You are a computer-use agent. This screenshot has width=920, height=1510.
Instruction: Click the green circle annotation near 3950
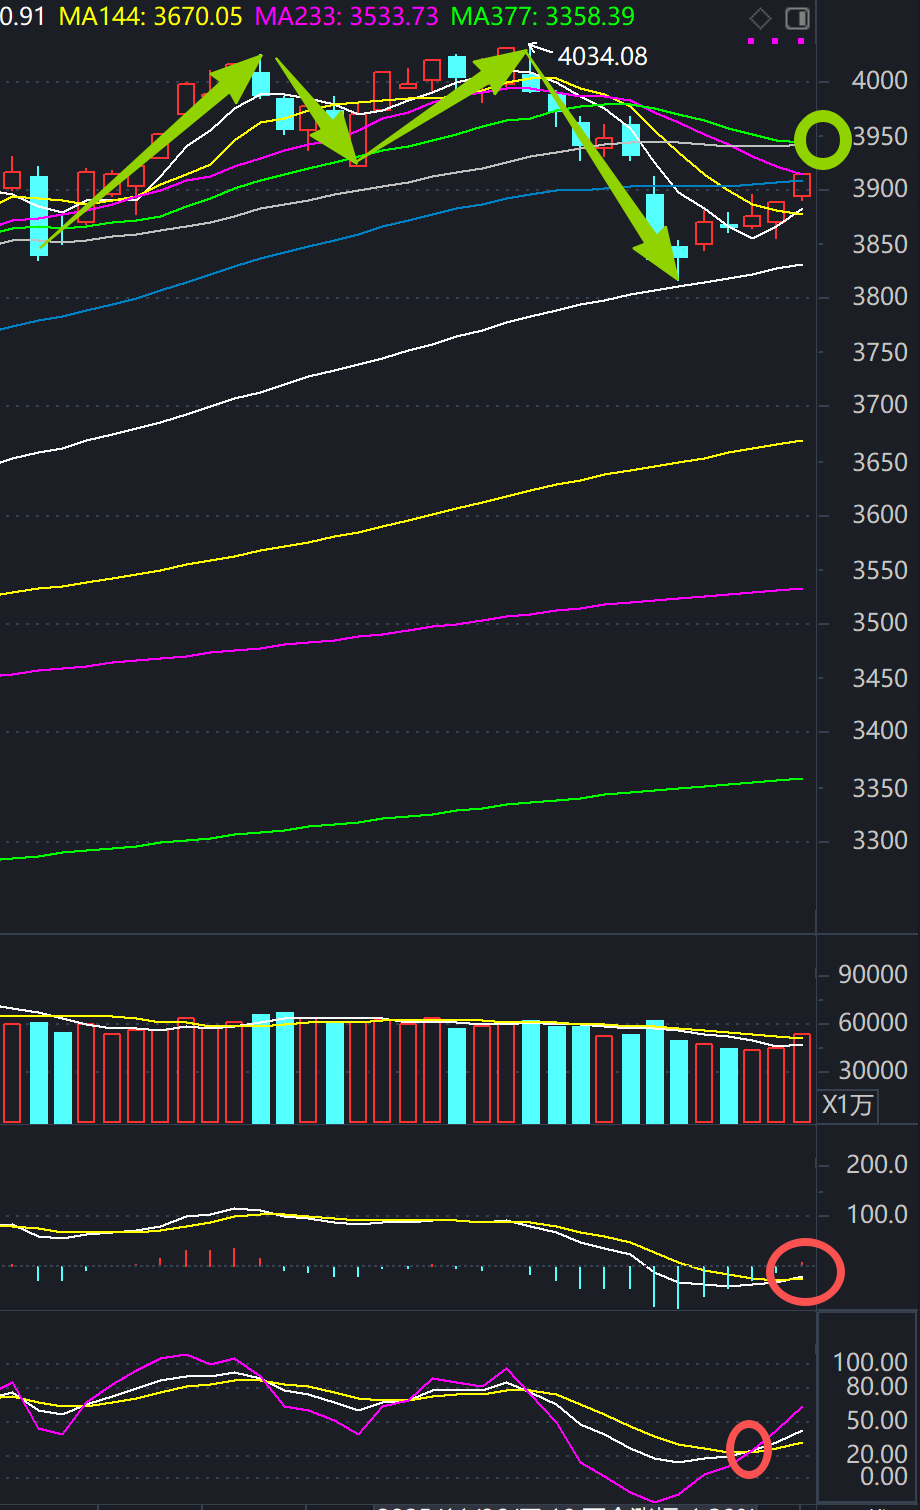click(824, 140)
